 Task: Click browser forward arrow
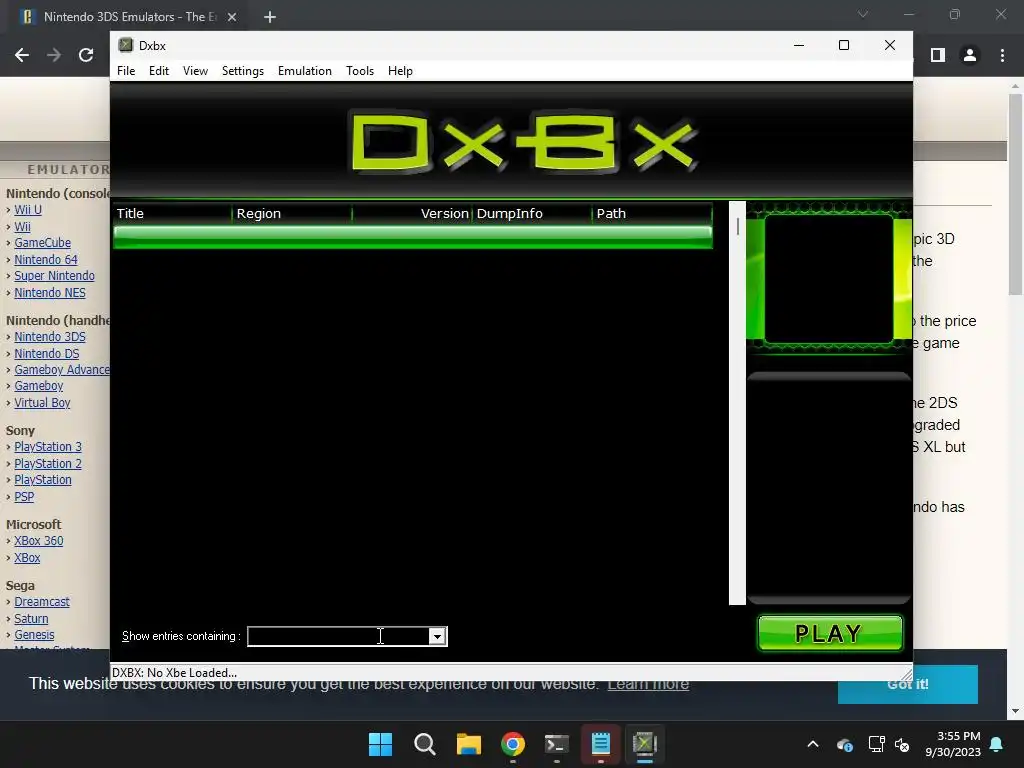point(54,56)
